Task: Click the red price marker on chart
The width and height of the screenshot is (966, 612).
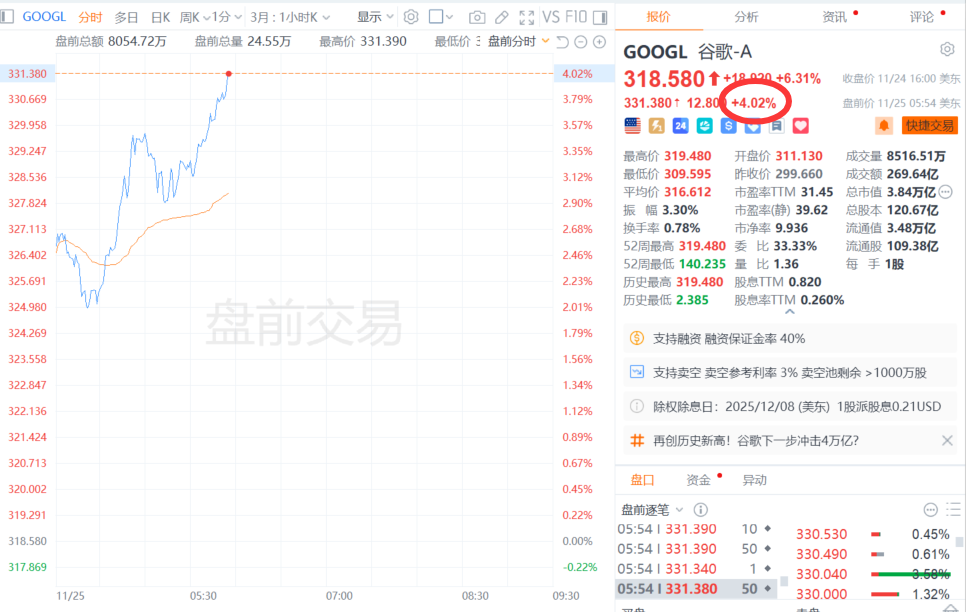Action: tap(229, 74)
